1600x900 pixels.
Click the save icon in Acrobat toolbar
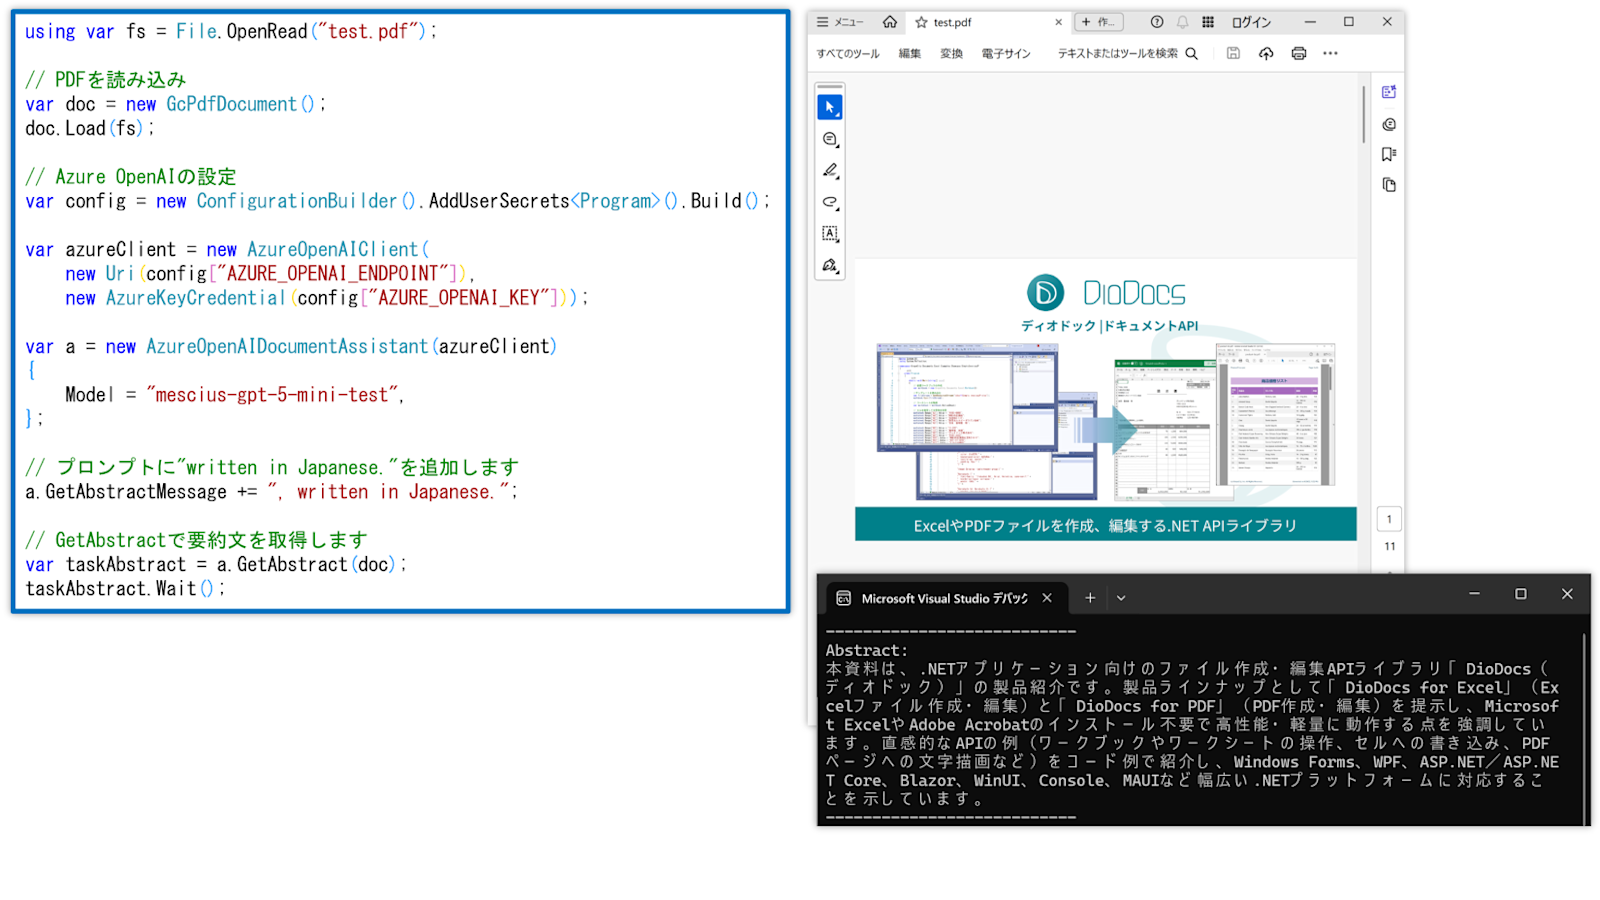[x=1233, y=53]
